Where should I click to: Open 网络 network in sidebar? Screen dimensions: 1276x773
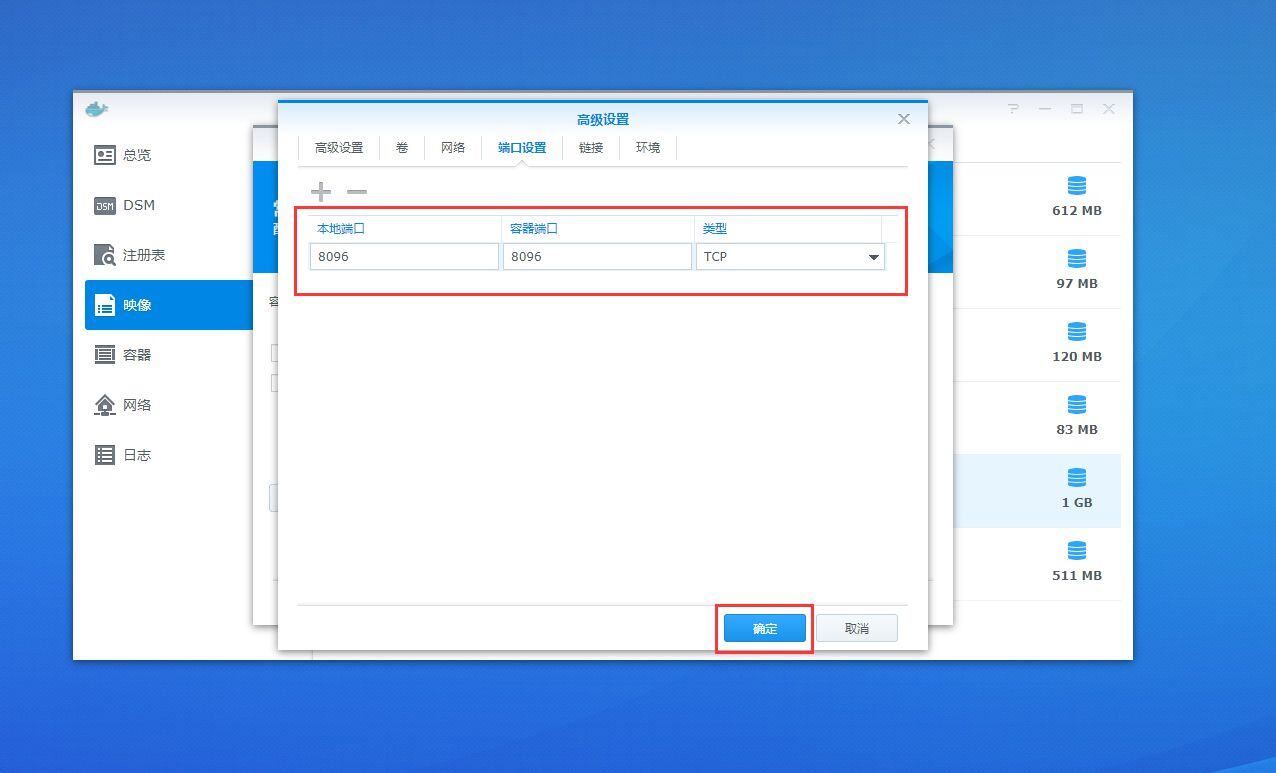click(136, 405)
